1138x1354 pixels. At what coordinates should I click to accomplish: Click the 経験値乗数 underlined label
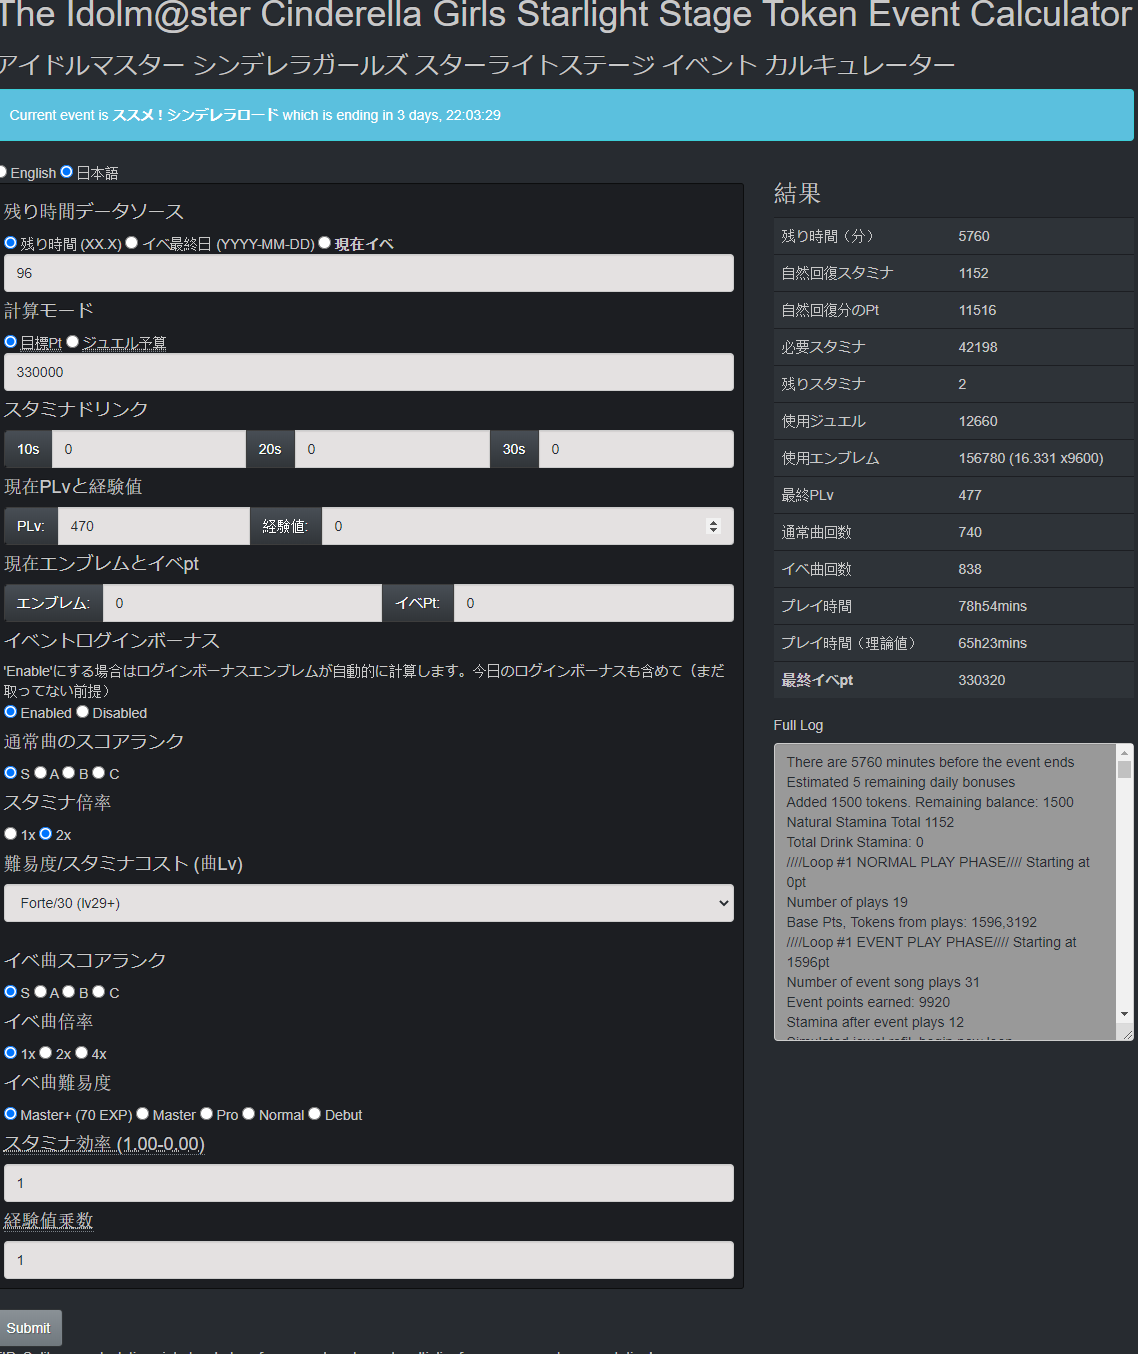49,1221
